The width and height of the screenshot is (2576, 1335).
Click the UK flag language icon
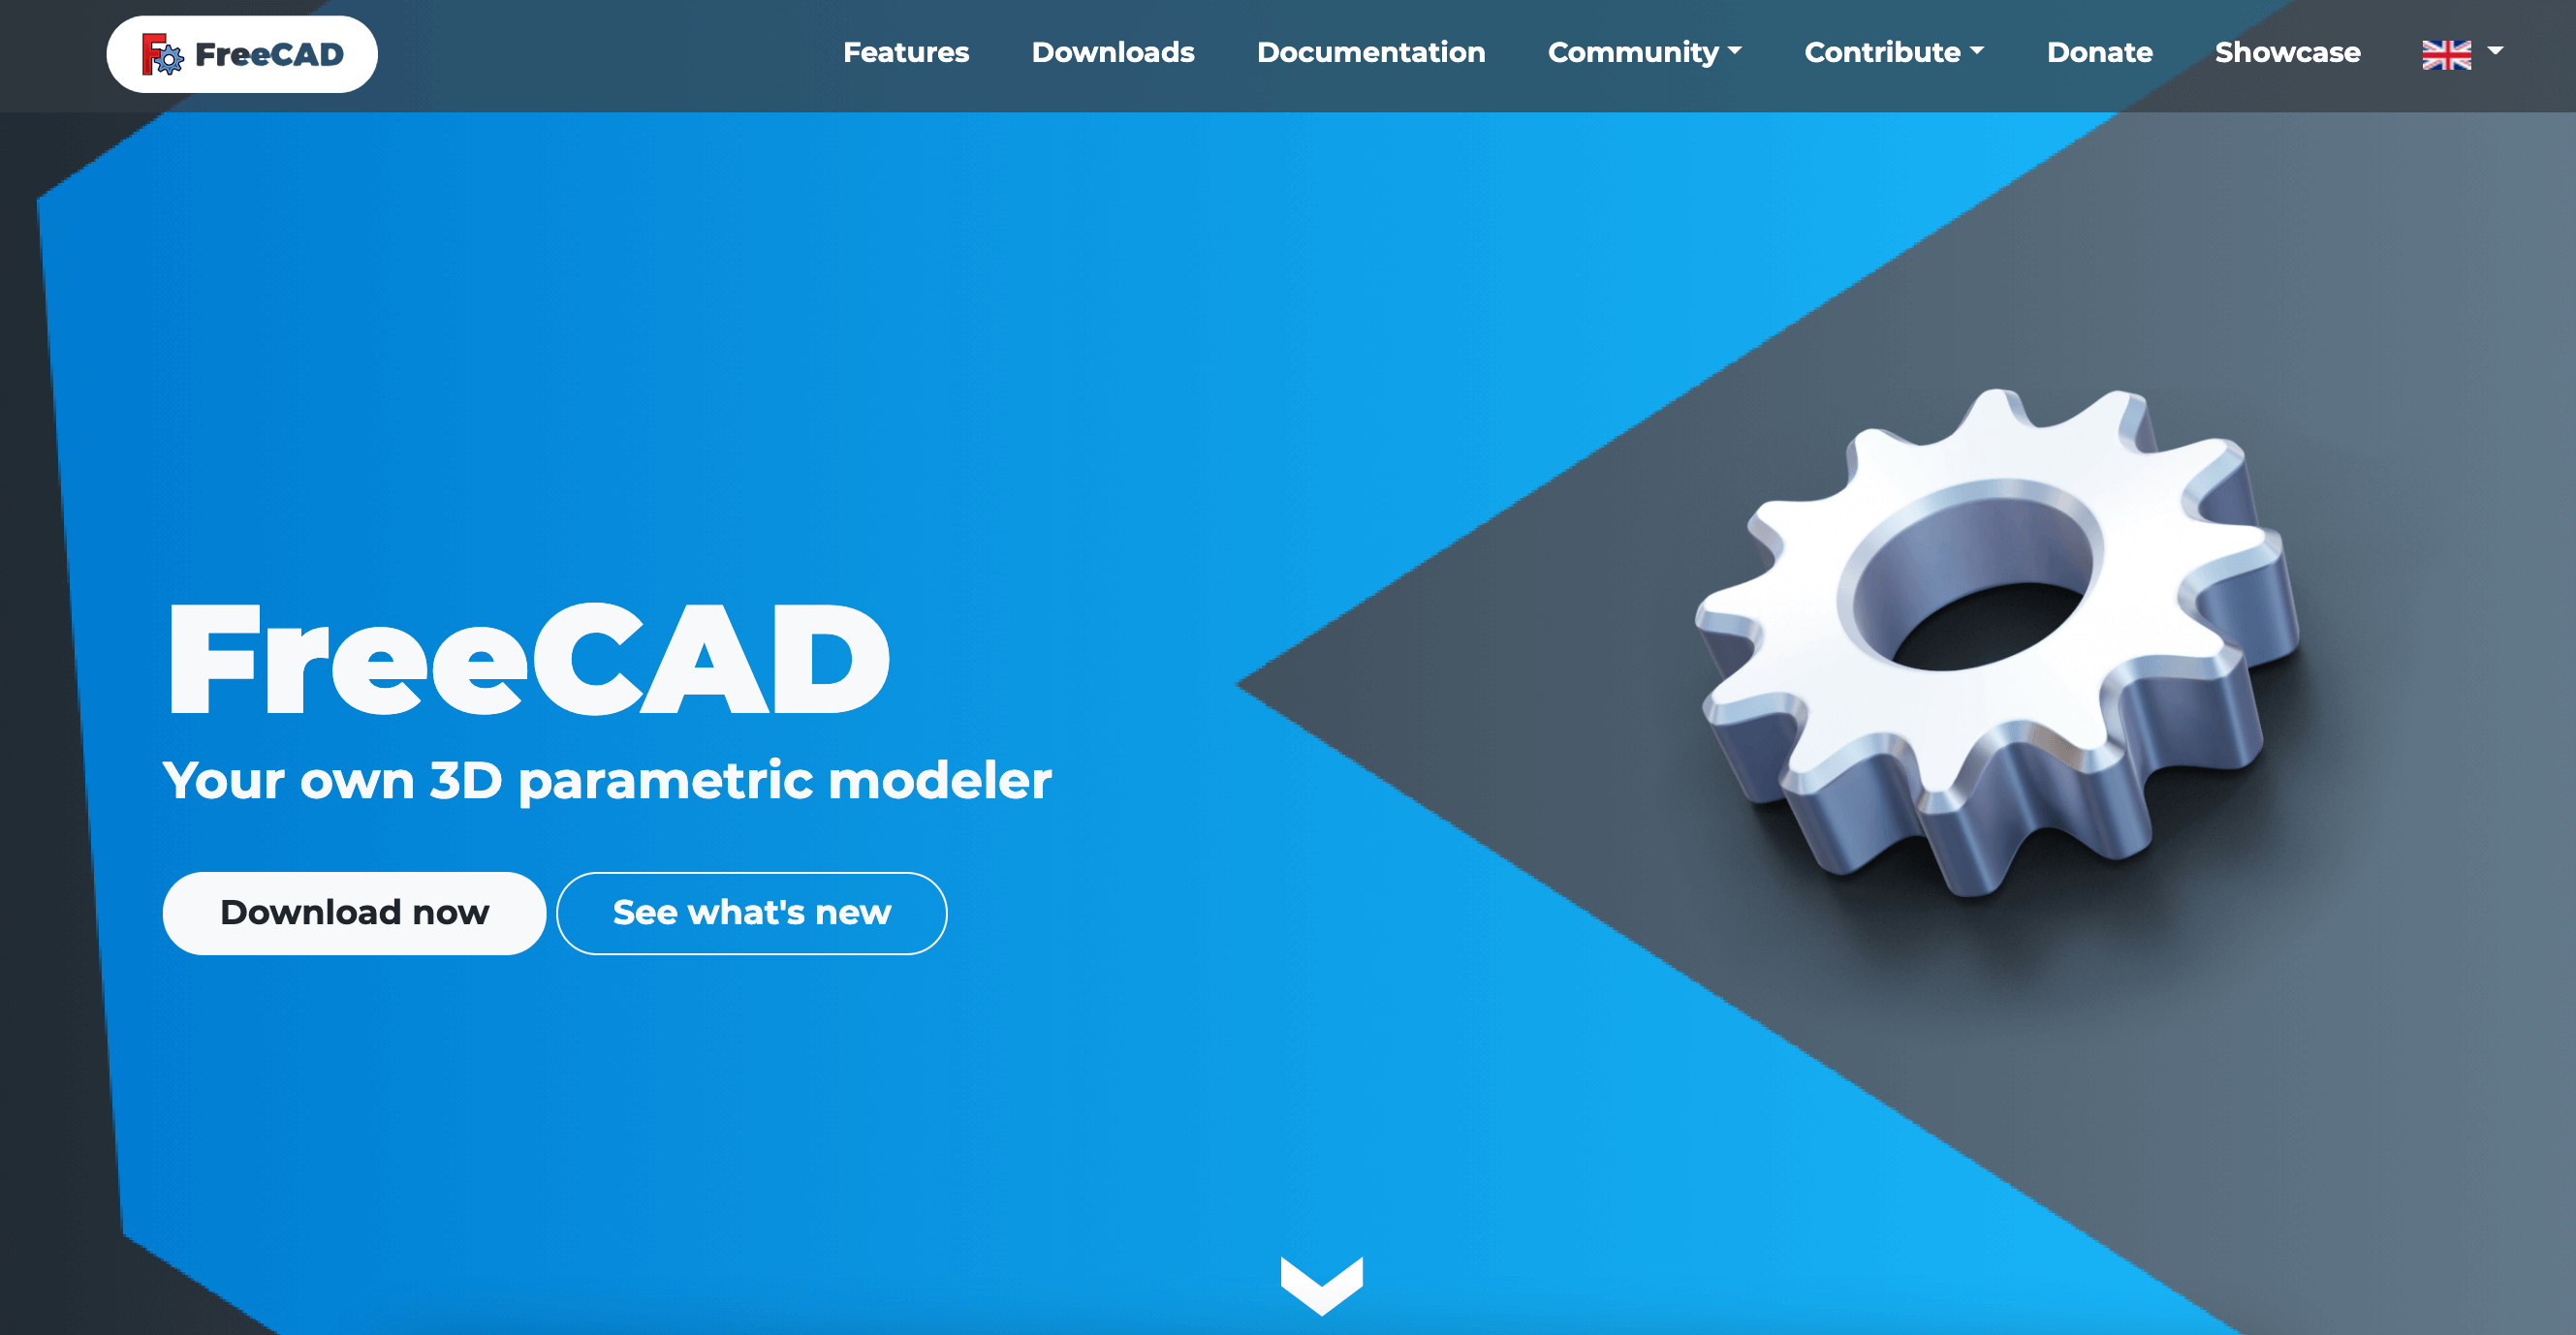(2446, 52)
